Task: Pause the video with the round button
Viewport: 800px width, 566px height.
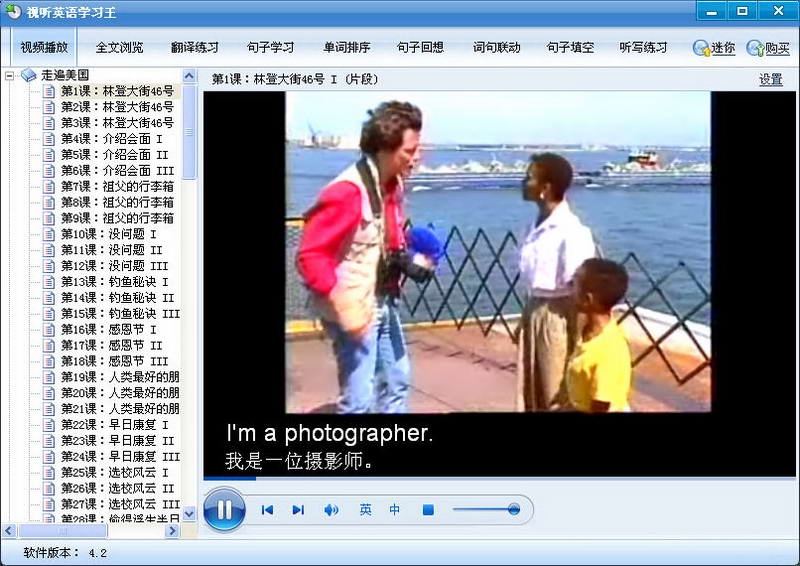Action: 224,509
